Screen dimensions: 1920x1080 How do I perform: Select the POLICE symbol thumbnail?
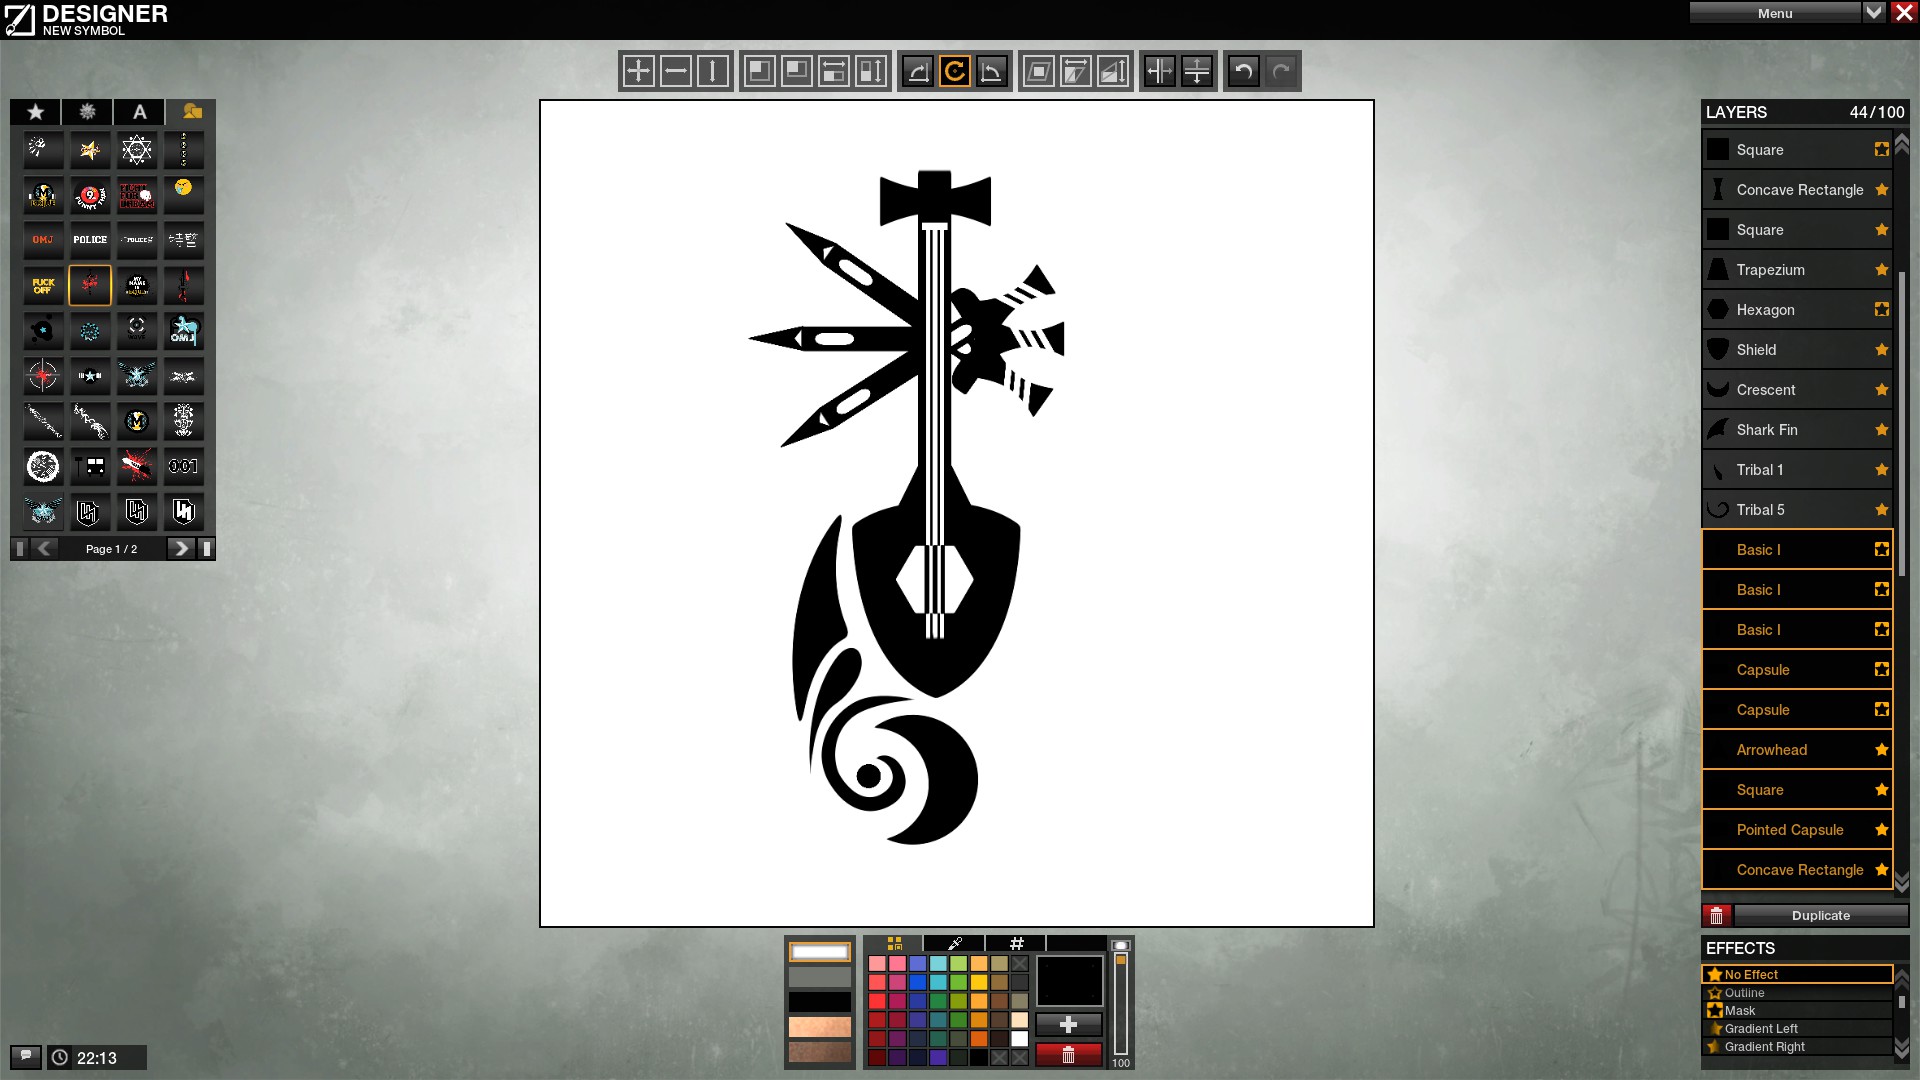point(90,240)
